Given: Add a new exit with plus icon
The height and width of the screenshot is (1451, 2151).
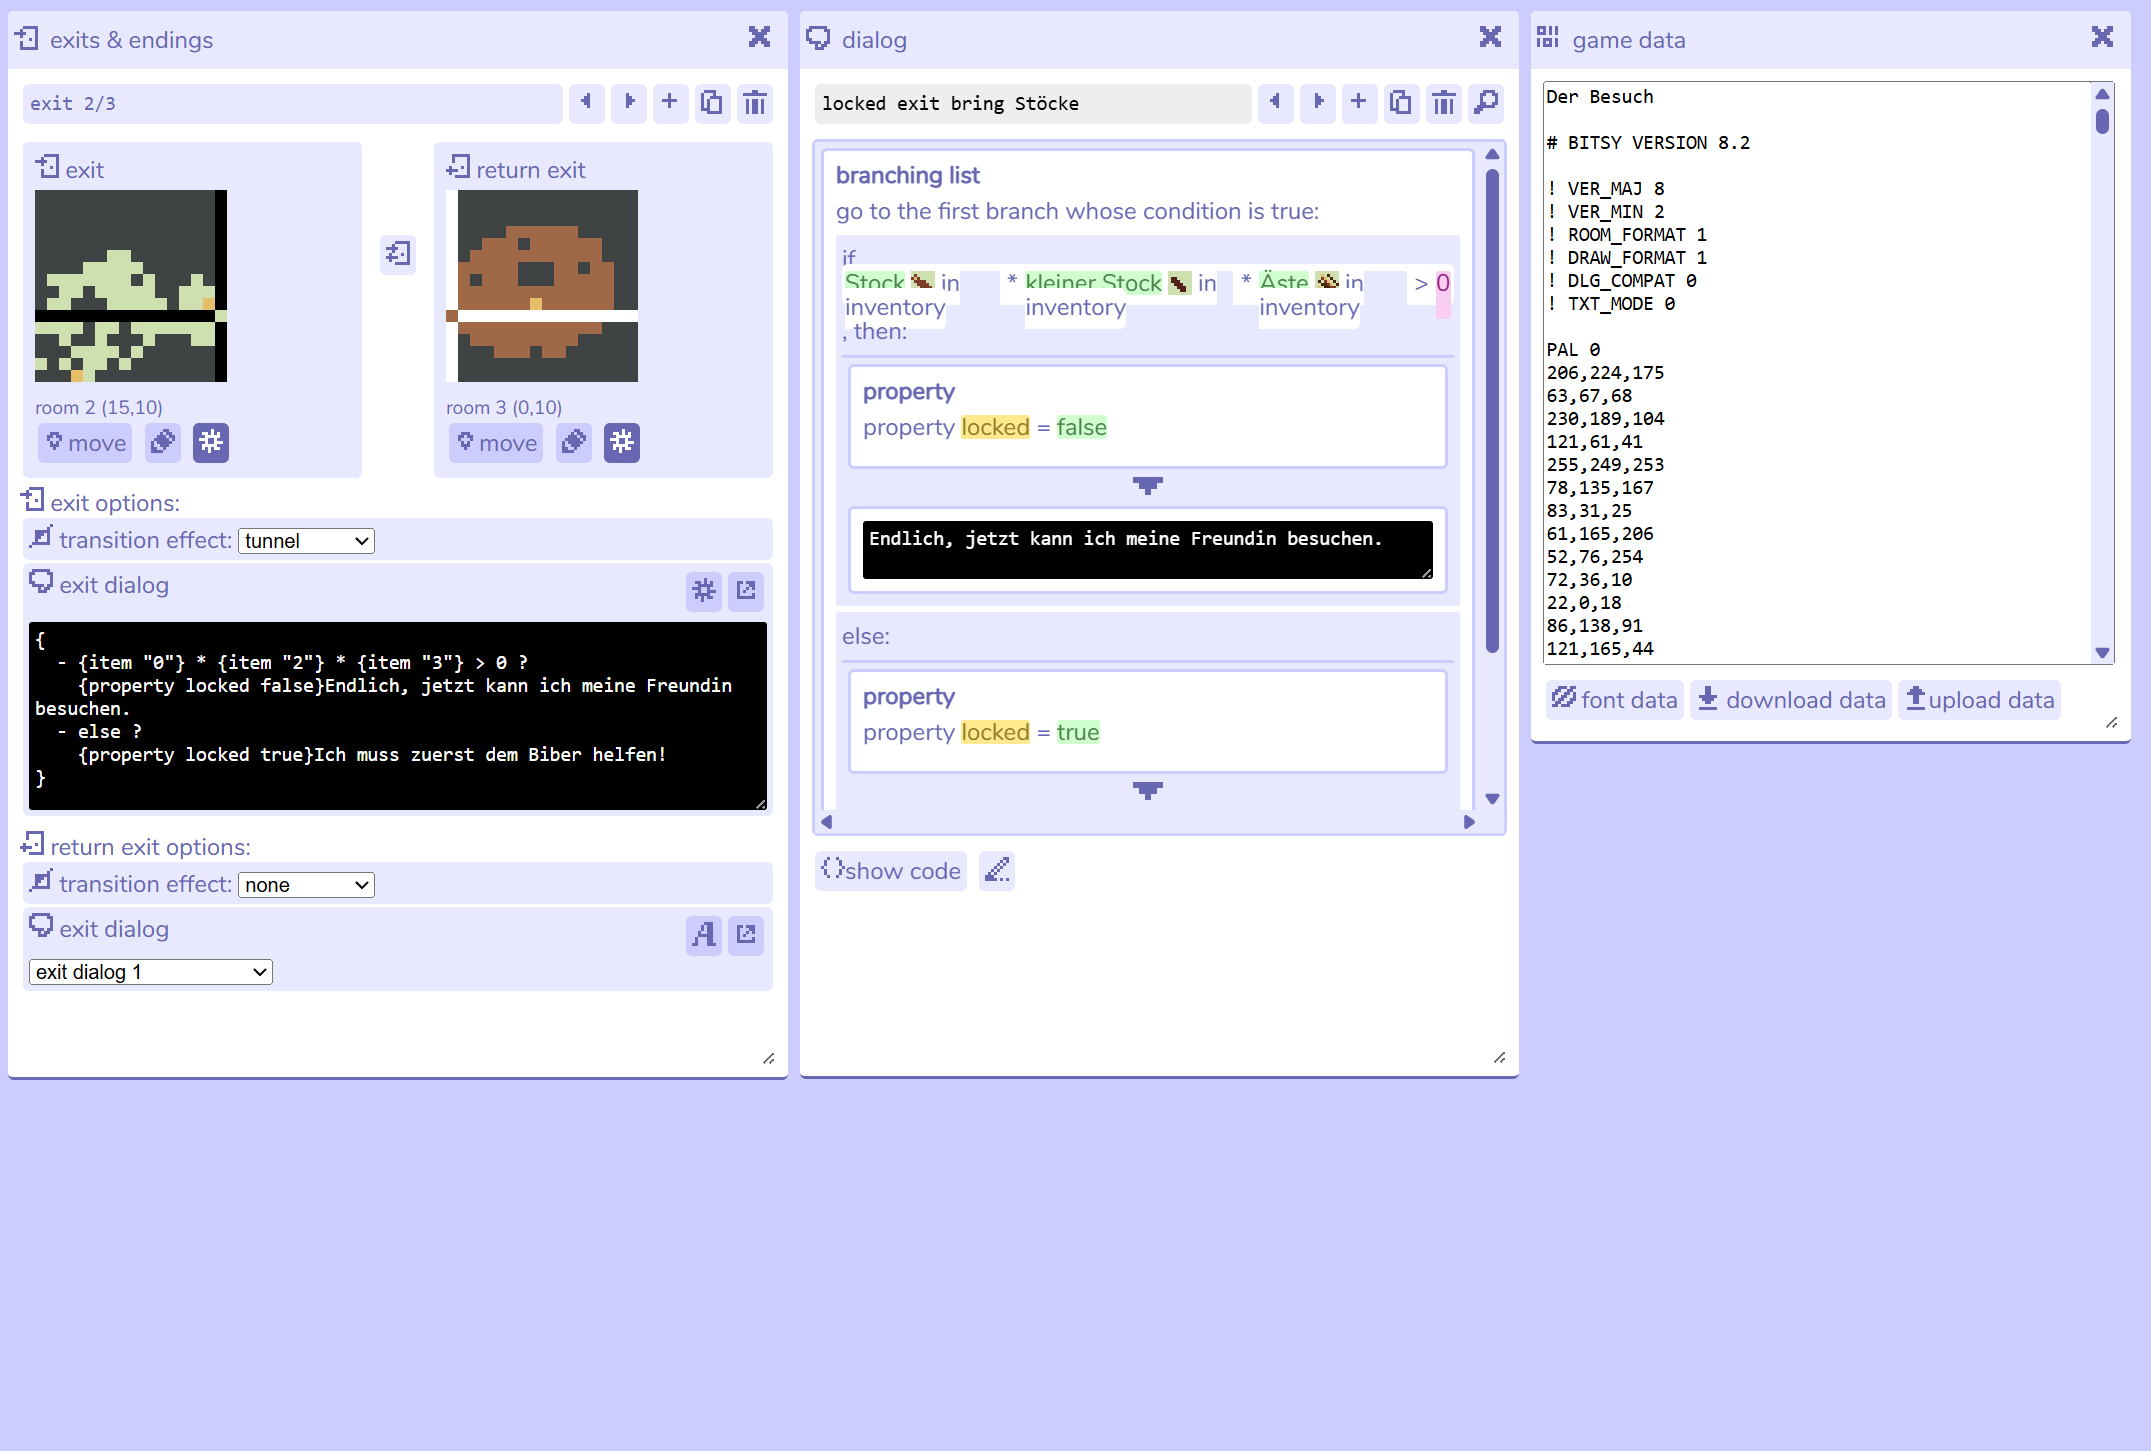Looking at the screenshot, I should (670, 103).
